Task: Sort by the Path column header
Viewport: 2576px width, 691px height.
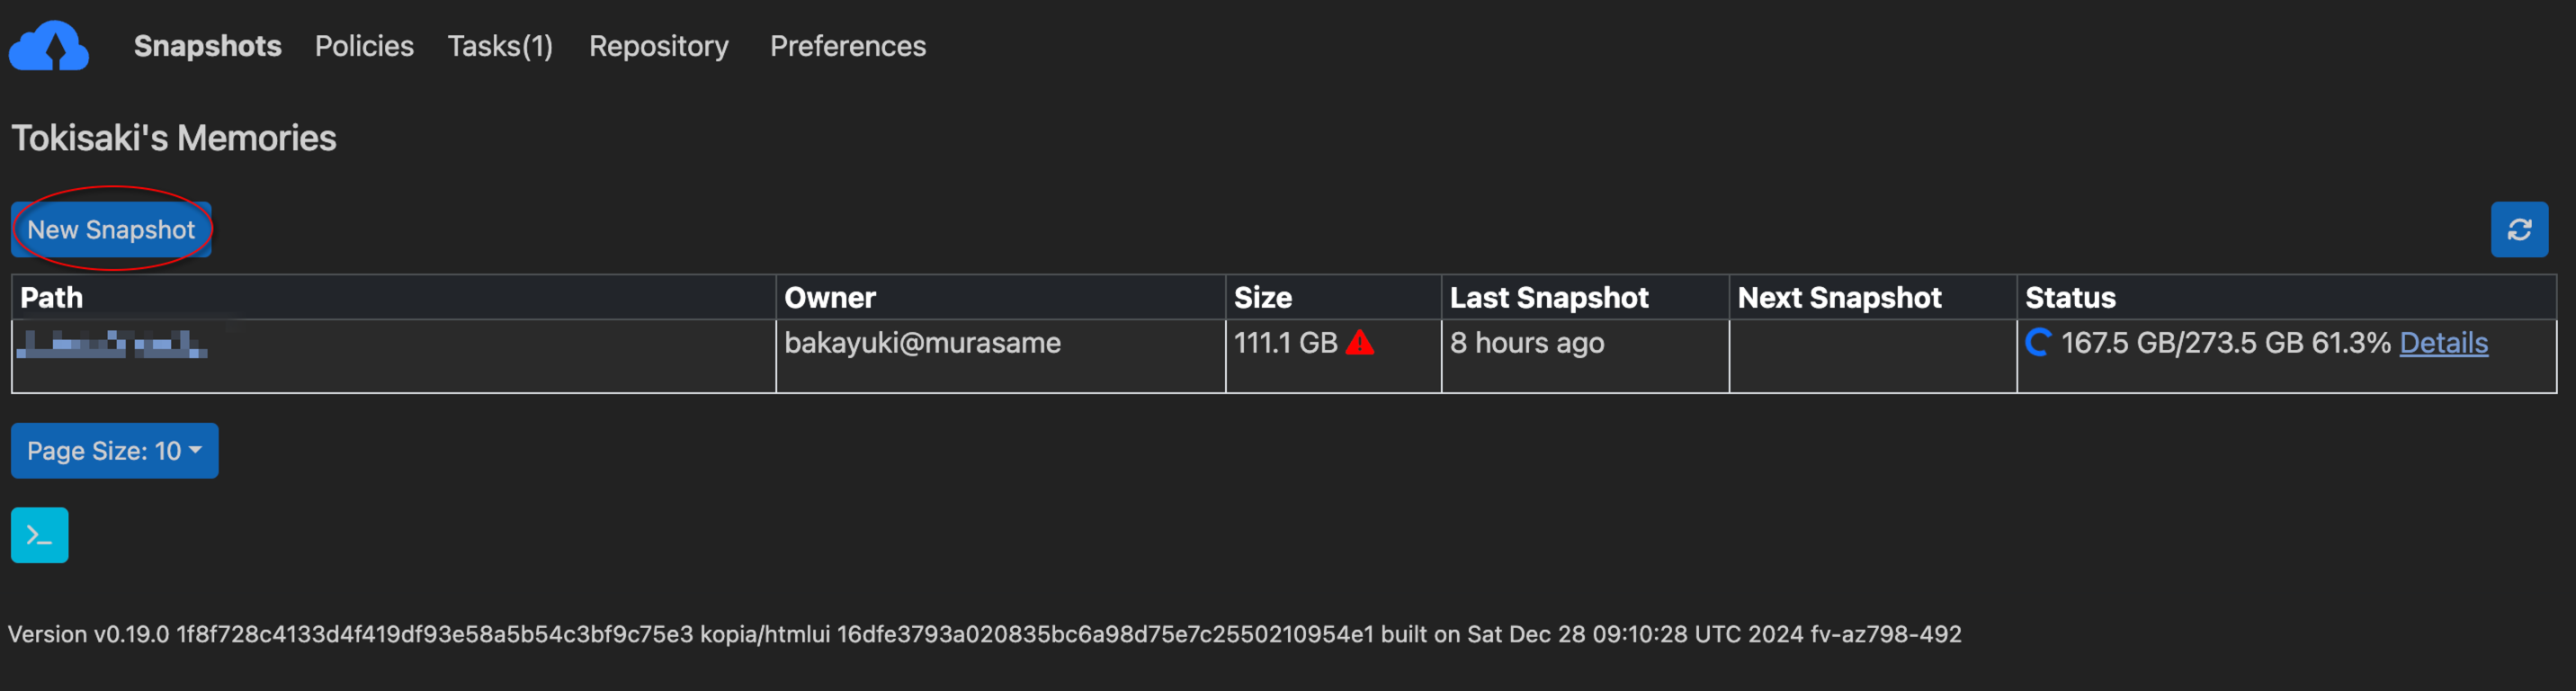Action: (x=52, y=298)
